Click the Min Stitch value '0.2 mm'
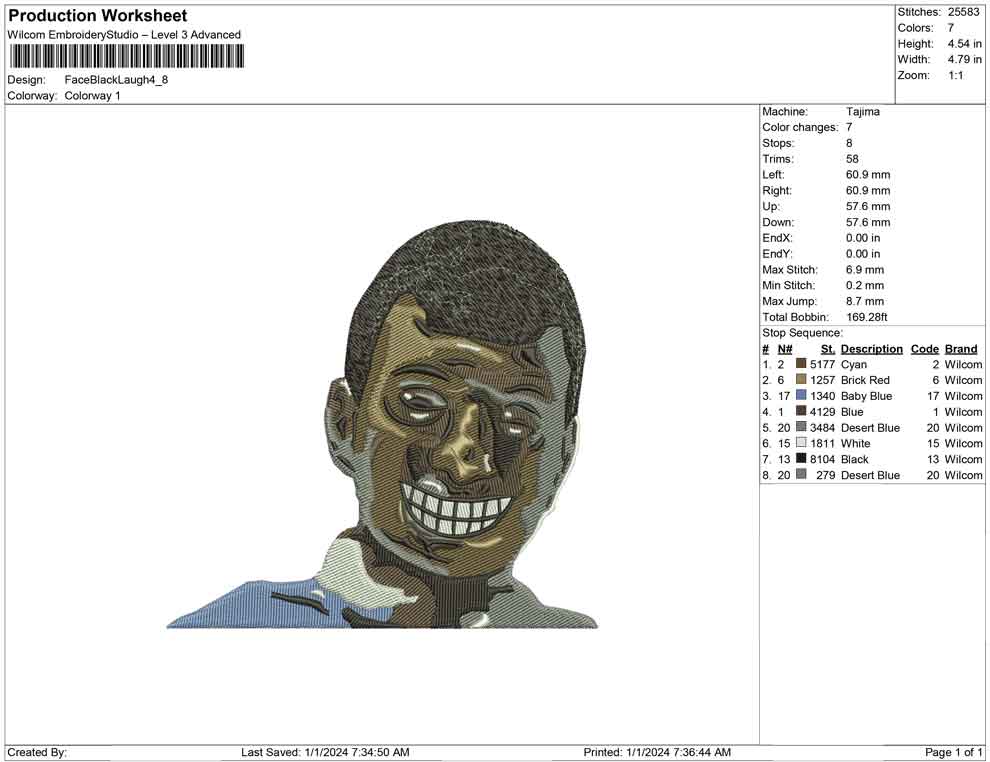This screenshot has width=990, height=762. [865, 285]
